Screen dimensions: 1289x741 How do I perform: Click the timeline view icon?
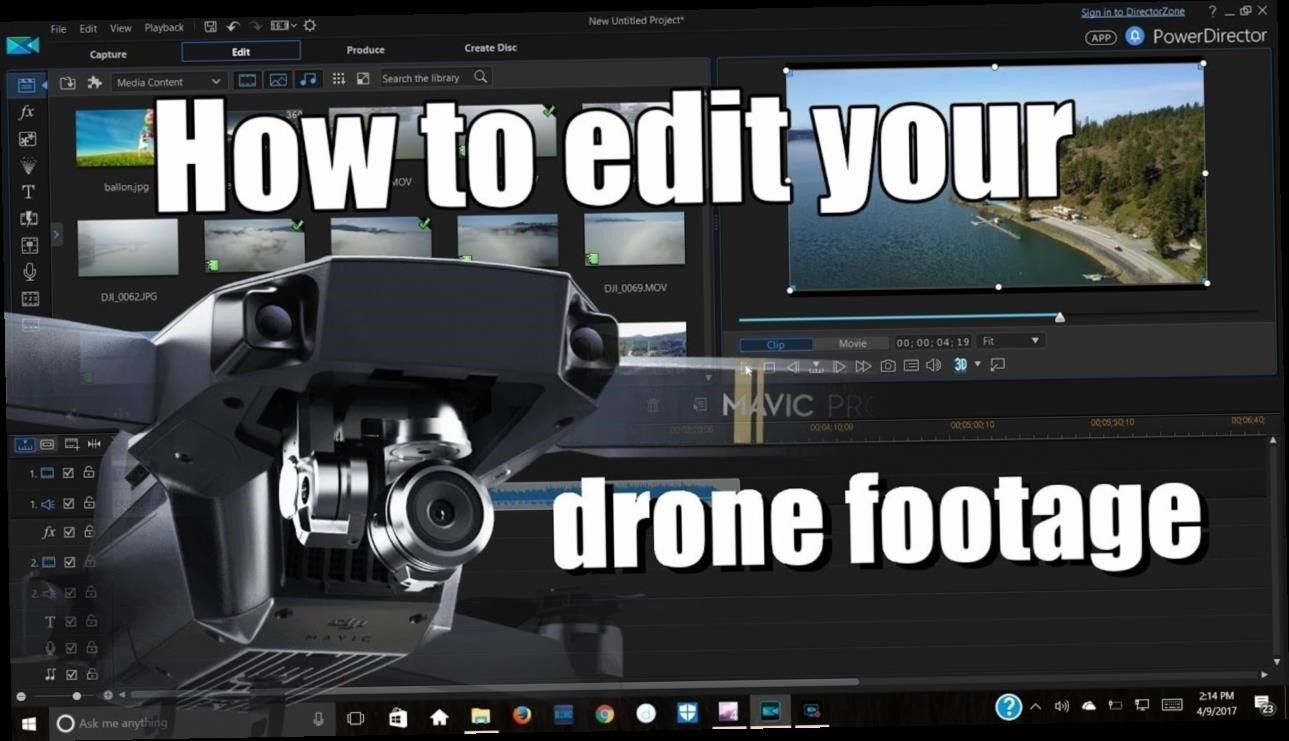coord(25,443)
